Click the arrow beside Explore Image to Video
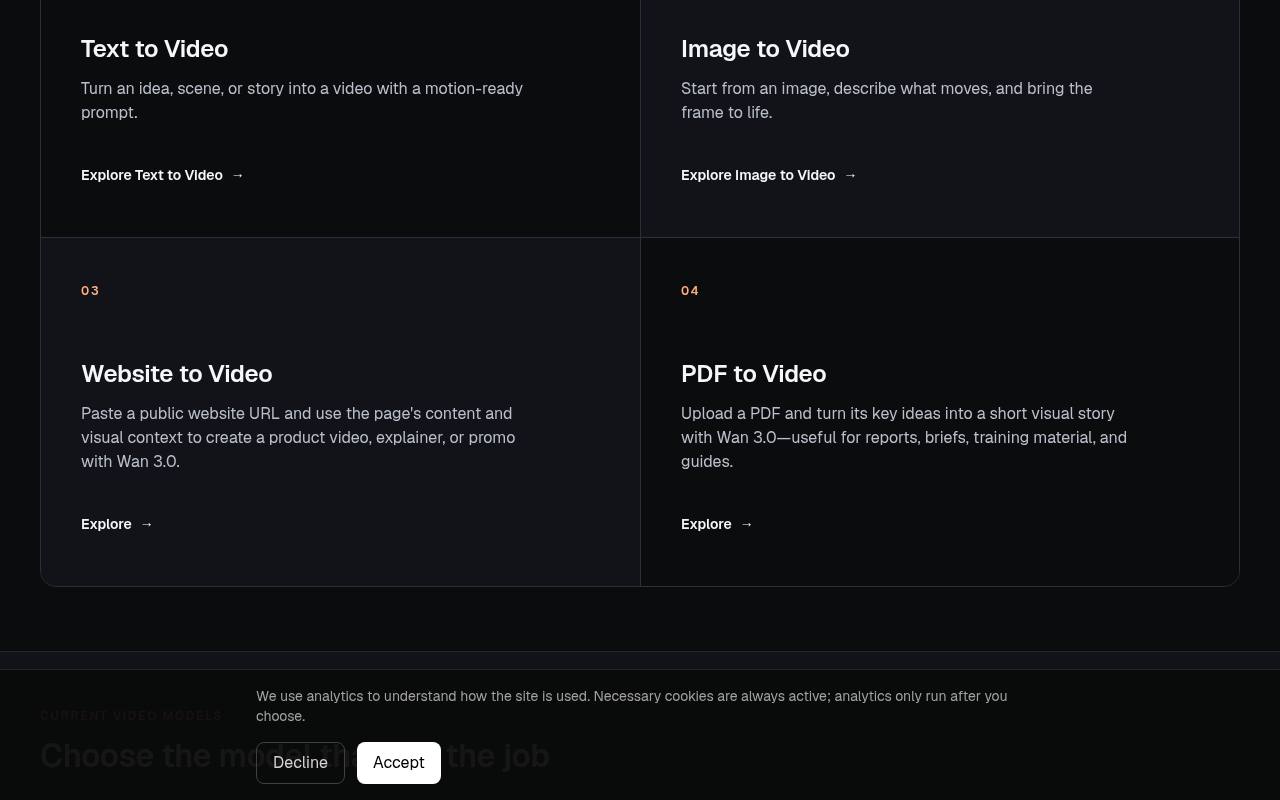The image size is (1280, 800). click(850, 175)
